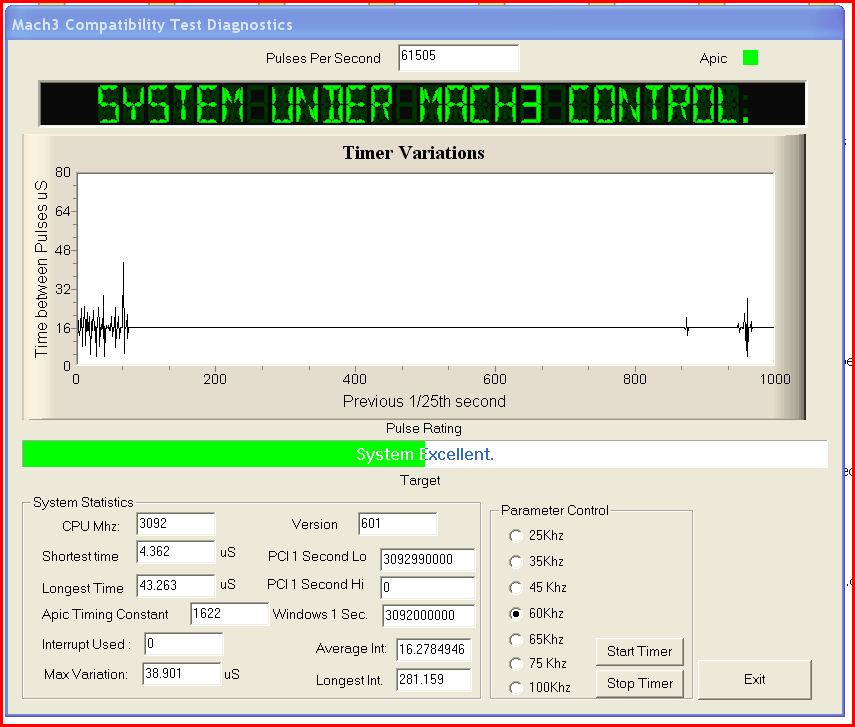Click the Max Variation field
855x727 pixels.
click(x=182, y=674)
